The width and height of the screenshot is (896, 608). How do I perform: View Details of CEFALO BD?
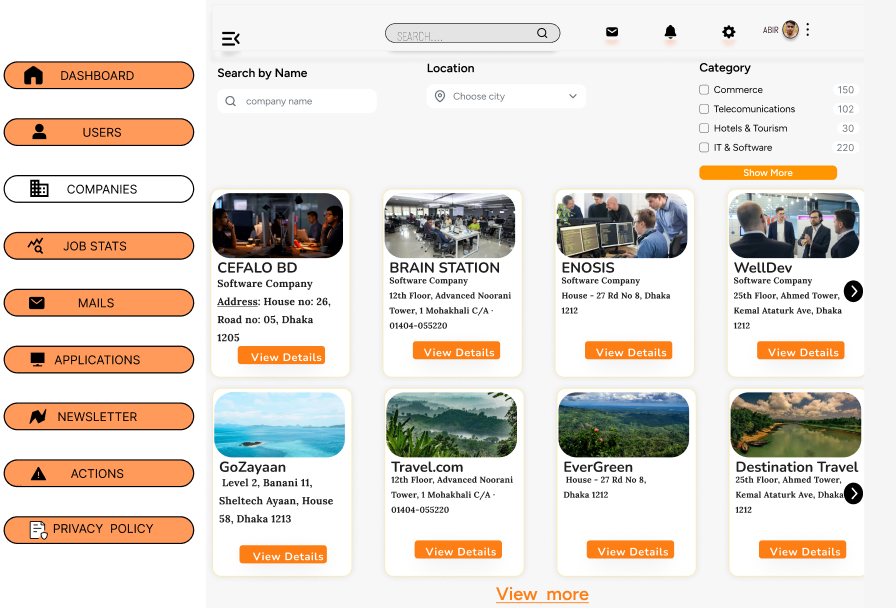(x=282, y=355)
